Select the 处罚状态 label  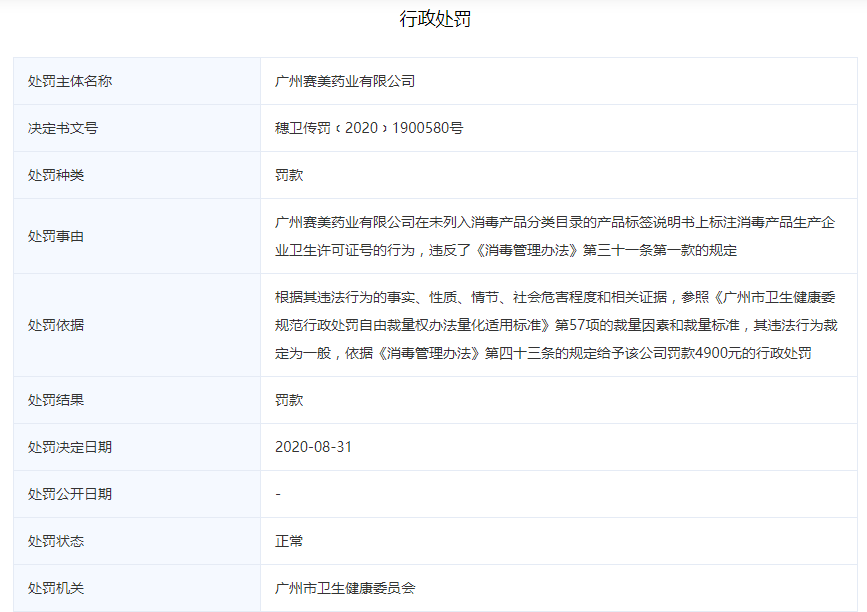56,541
